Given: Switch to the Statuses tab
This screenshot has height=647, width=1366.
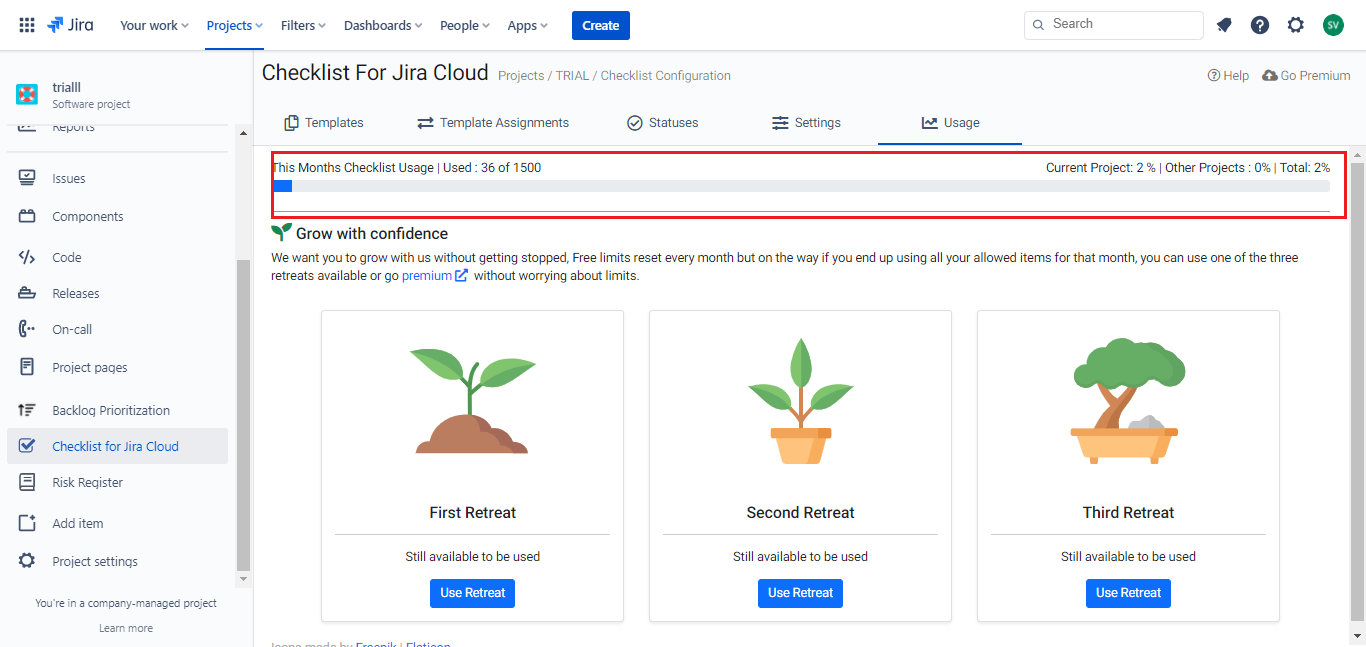Looking at the screenshot, I should pyautogui.click(x=662, y=122).
